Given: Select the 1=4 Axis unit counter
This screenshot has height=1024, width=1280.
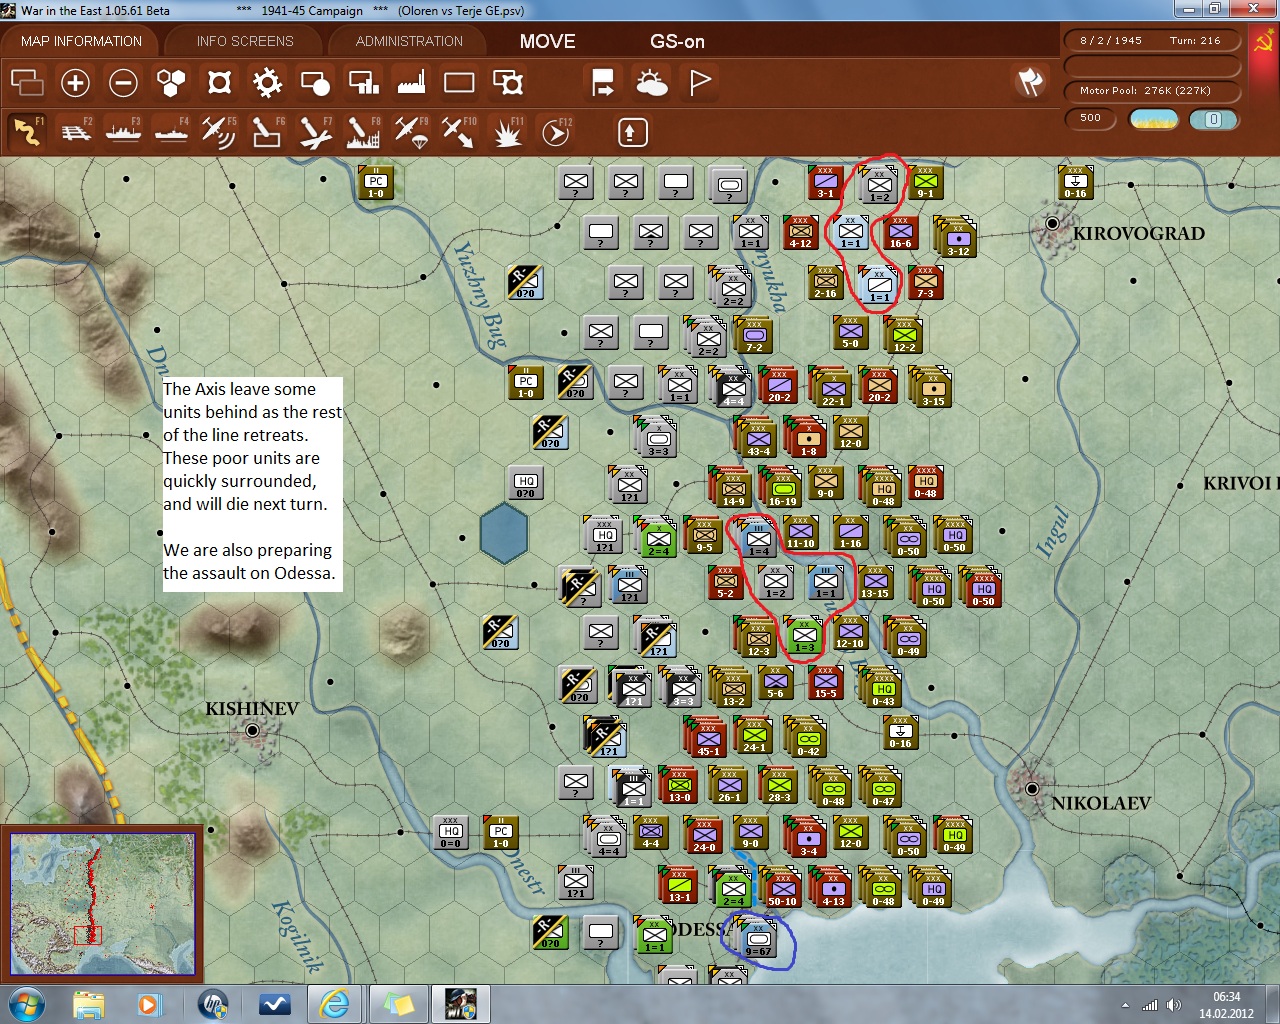Looking at the screenshot, I should 758,538.
